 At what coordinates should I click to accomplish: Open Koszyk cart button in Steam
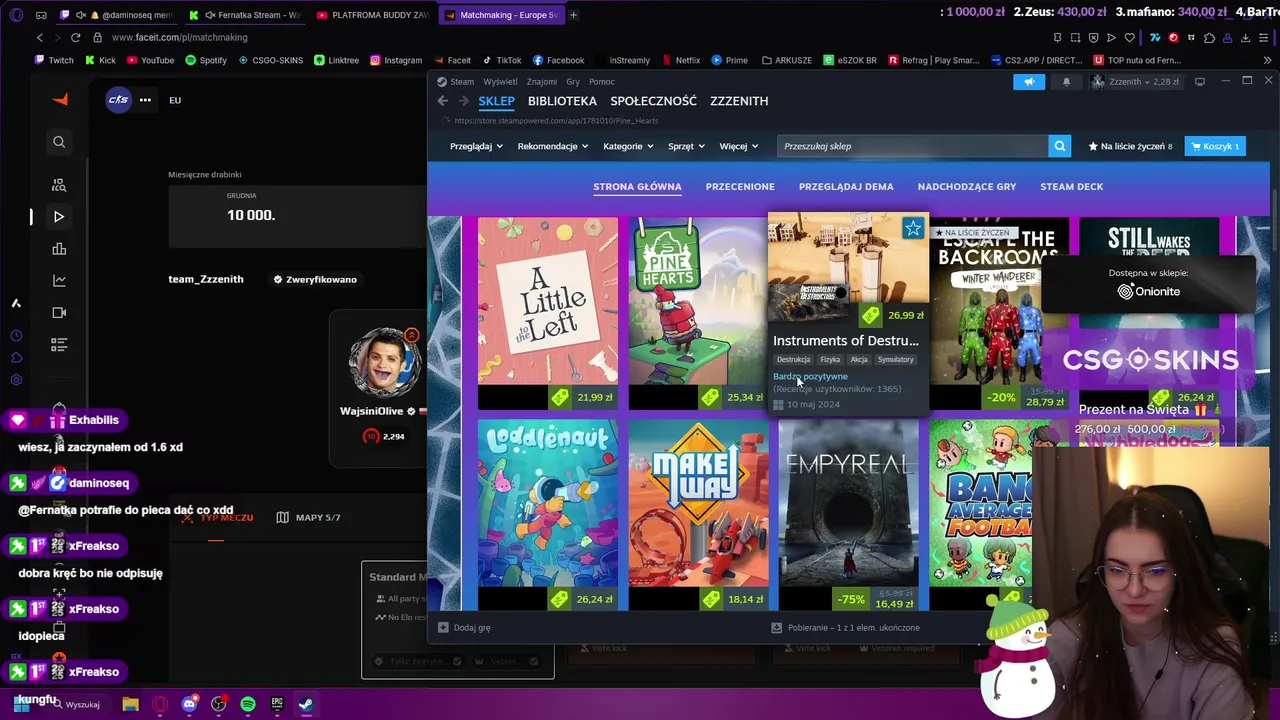[x=1215, y=146]
